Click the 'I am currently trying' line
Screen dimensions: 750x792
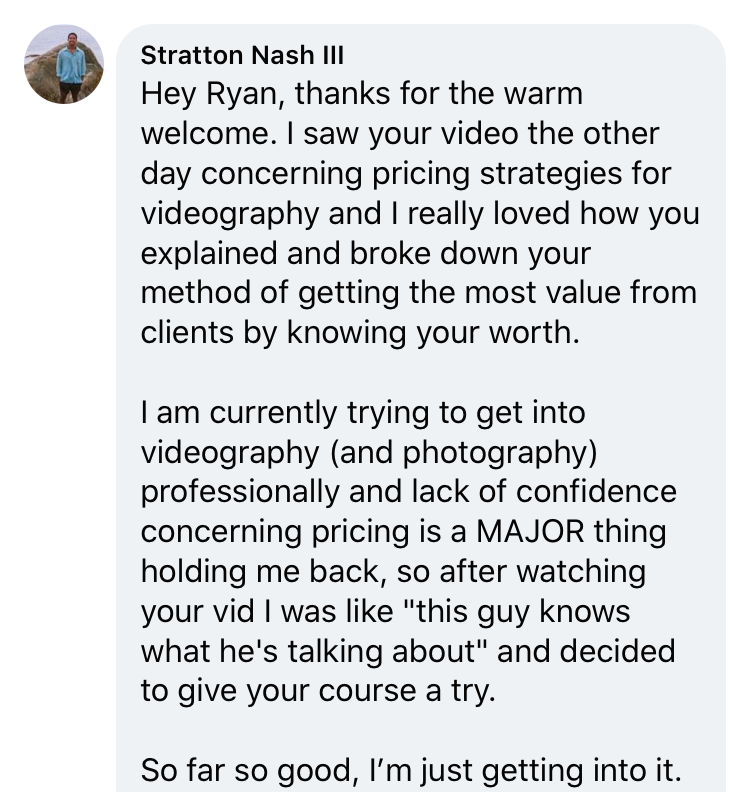tap(363, 413)
